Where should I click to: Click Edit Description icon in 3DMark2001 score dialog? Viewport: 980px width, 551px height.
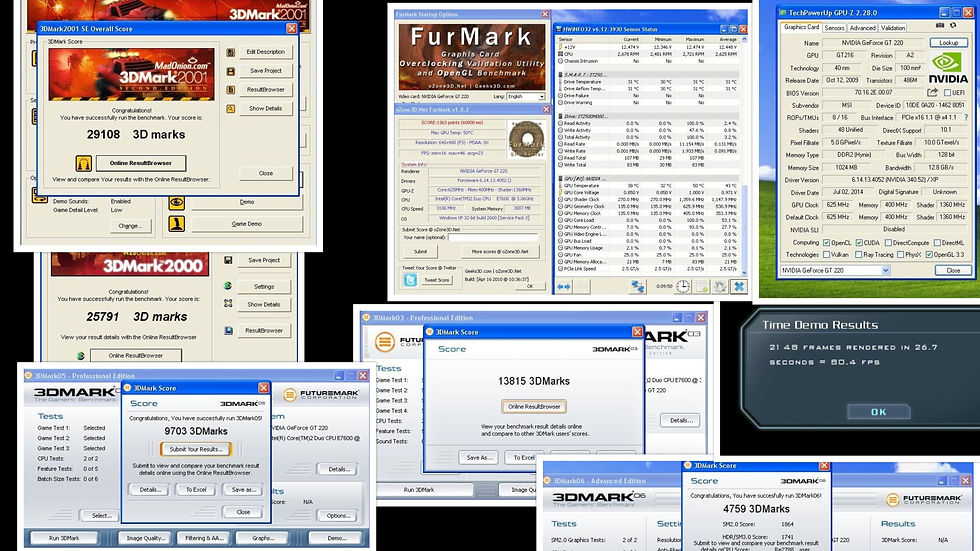point(231,52)
